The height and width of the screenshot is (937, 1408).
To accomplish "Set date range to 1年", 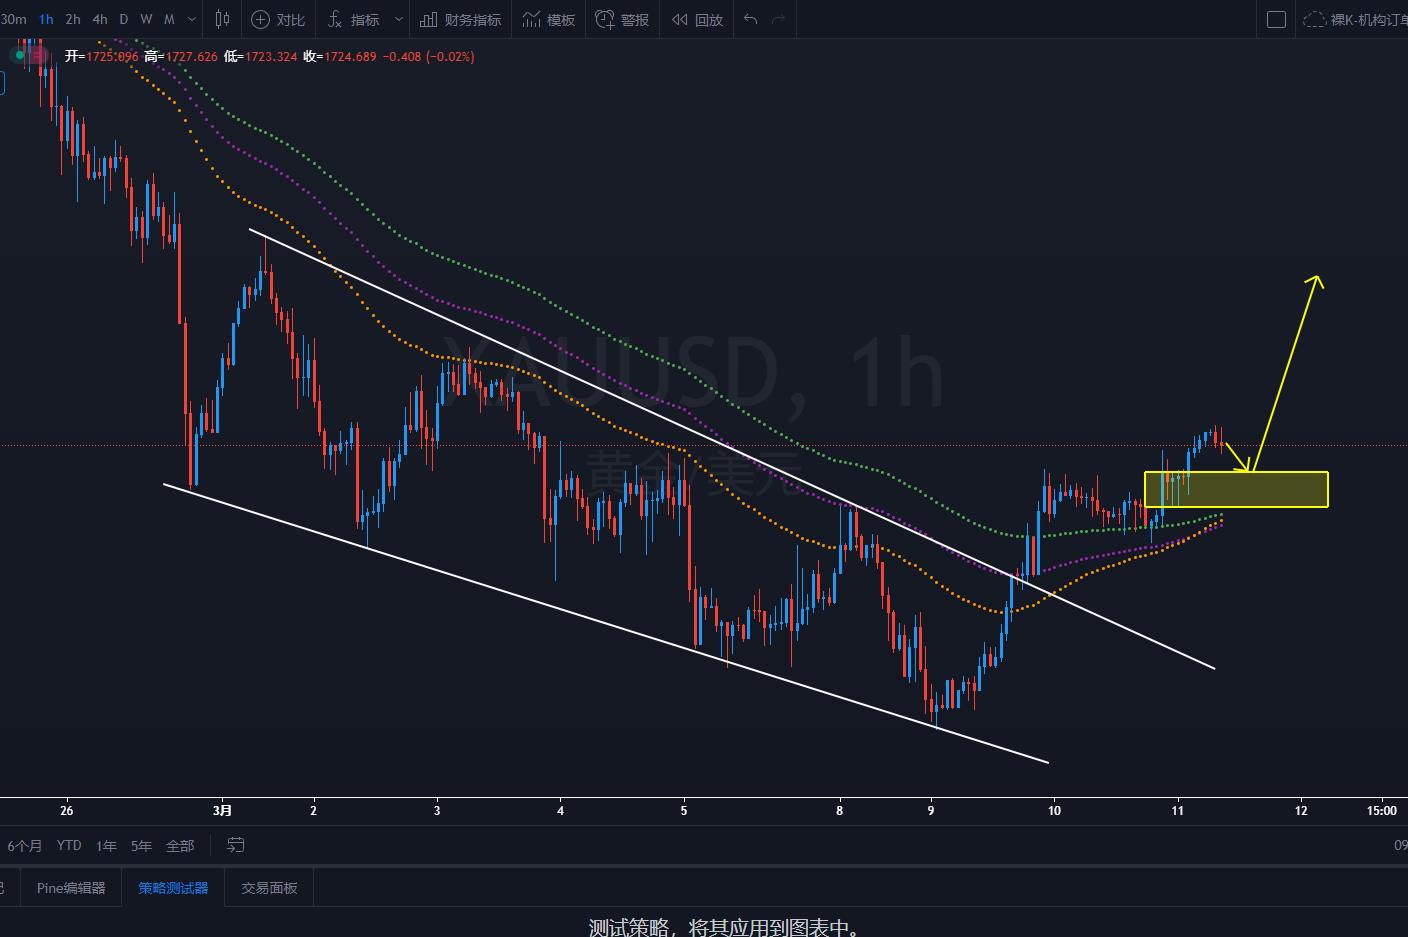I will coord(106,846).
